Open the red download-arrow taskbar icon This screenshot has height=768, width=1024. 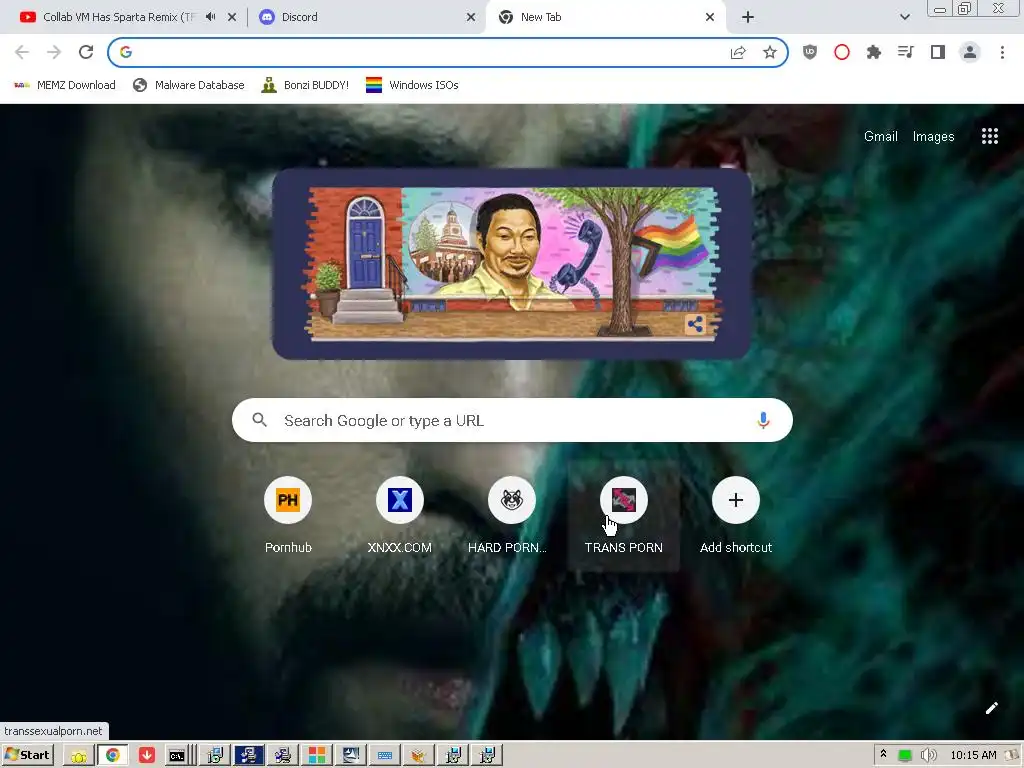tap(147, 756)
